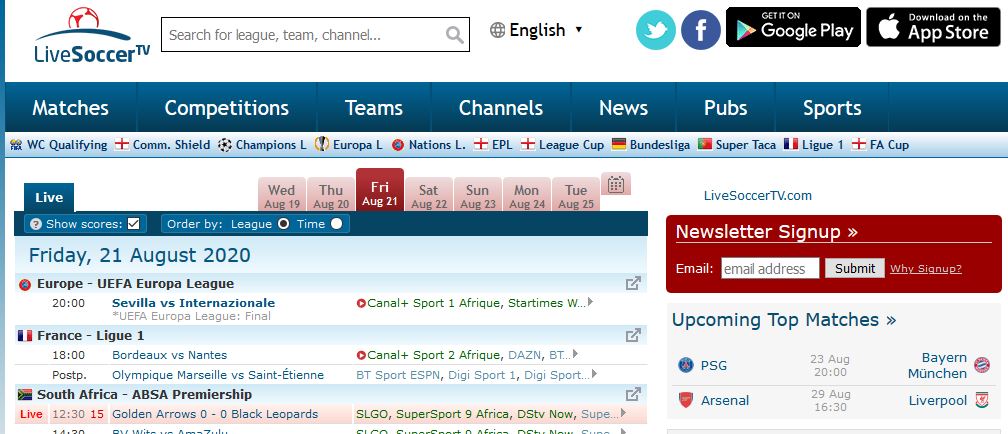1008x434 pixels.
Task: Open Europa L quick link
Action: tap(348, 145)
